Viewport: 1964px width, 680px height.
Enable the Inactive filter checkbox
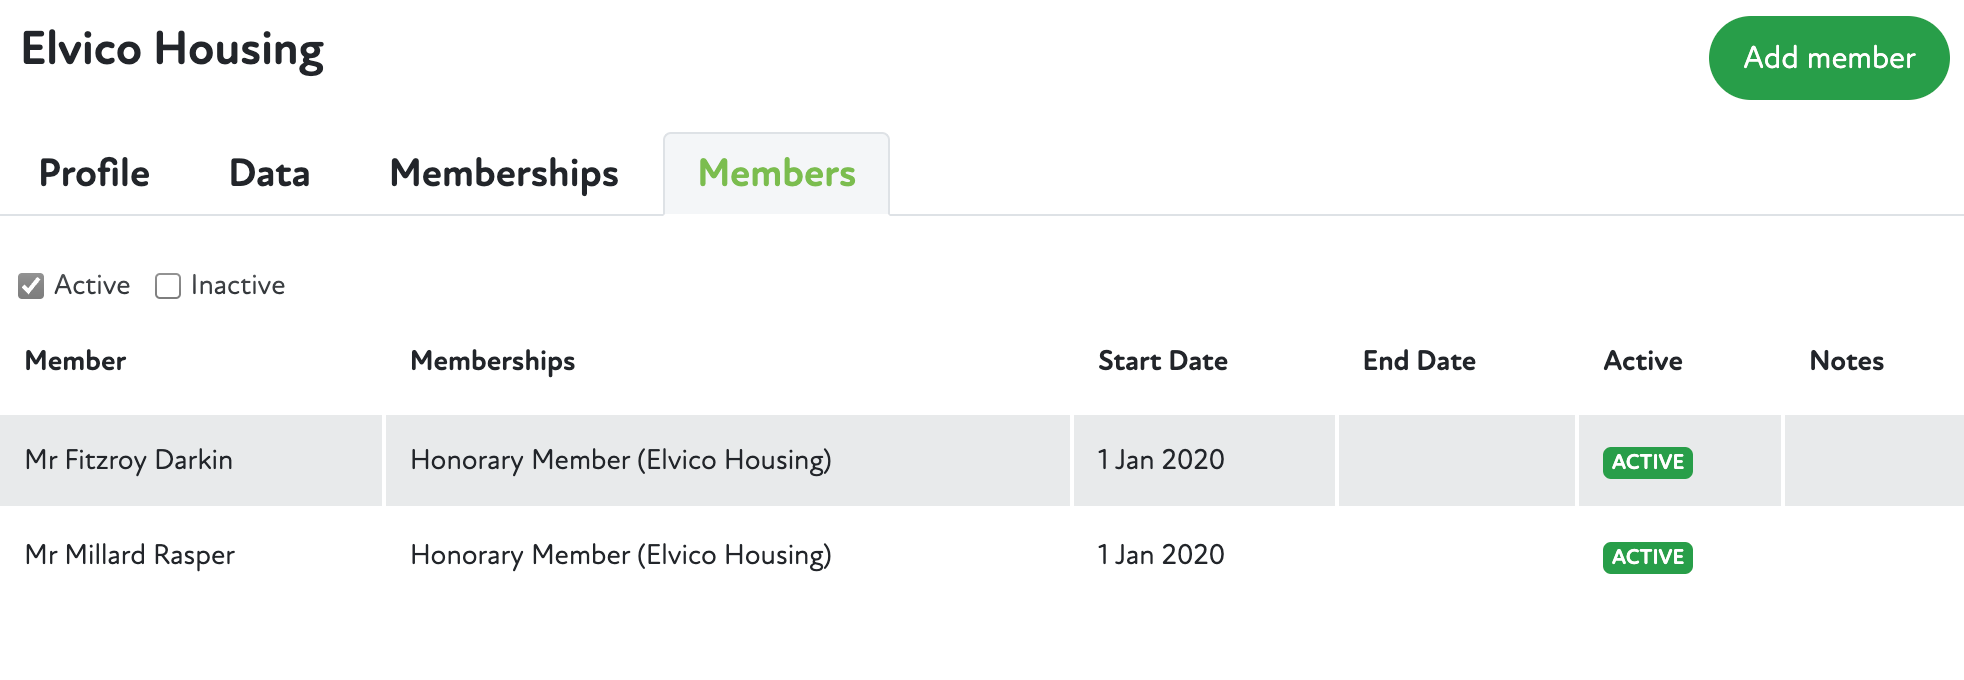point(168,286)
